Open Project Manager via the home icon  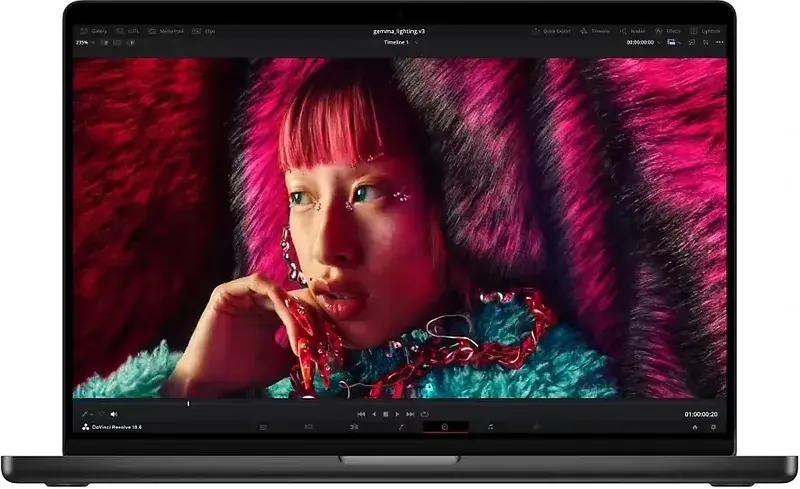[695, 427]
